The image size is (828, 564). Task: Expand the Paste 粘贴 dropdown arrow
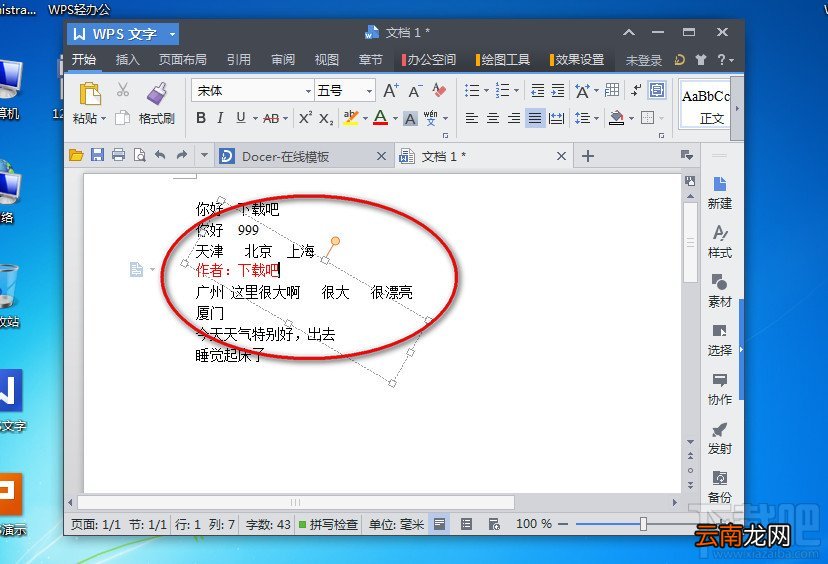pyautogui.click(x=104, y=118)
